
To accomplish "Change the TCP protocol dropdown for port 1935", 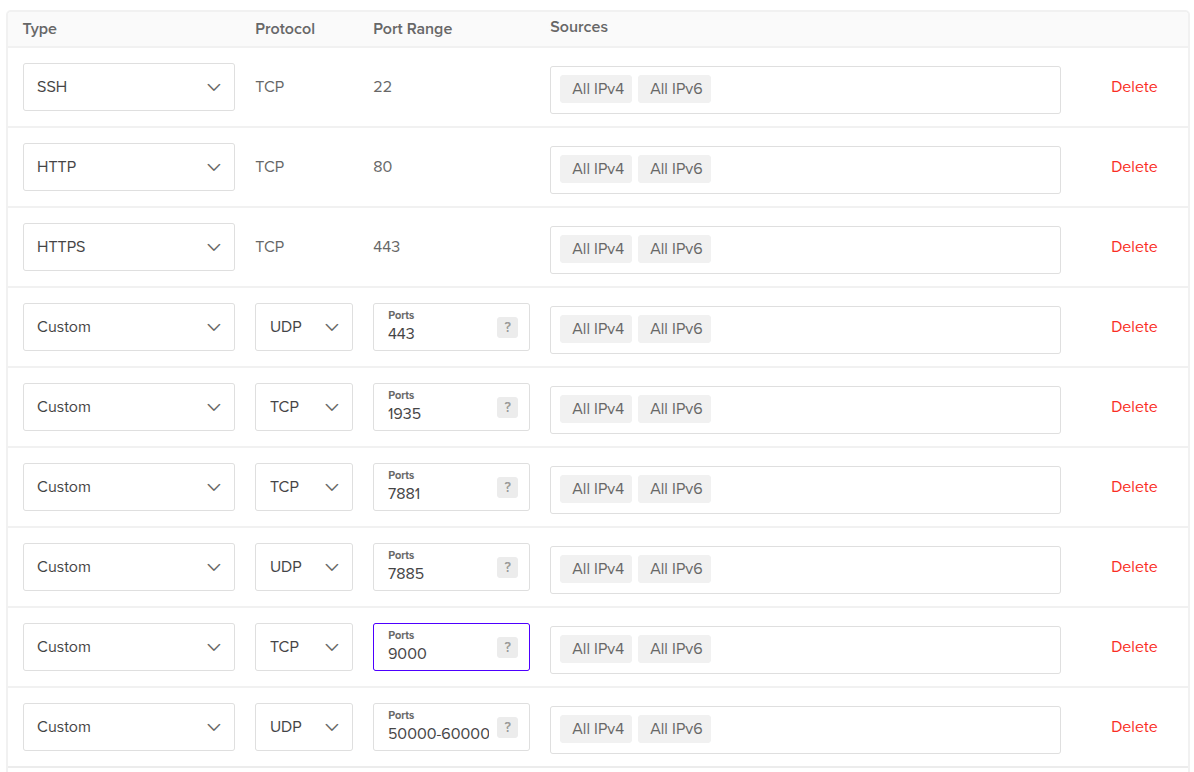I will click(x=303, y=407).
